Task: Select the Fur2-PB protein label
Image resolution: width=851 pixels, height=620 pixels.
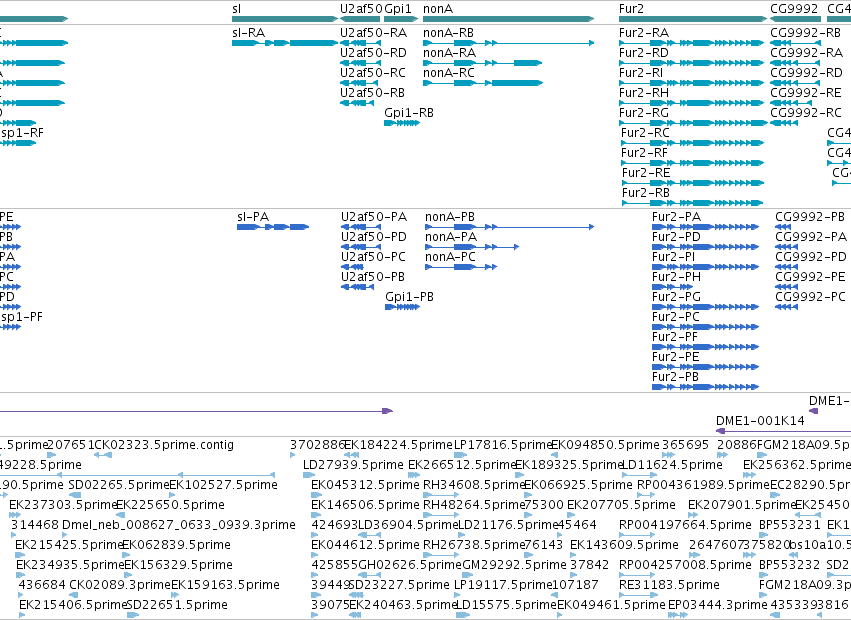Action: [675, 377]
